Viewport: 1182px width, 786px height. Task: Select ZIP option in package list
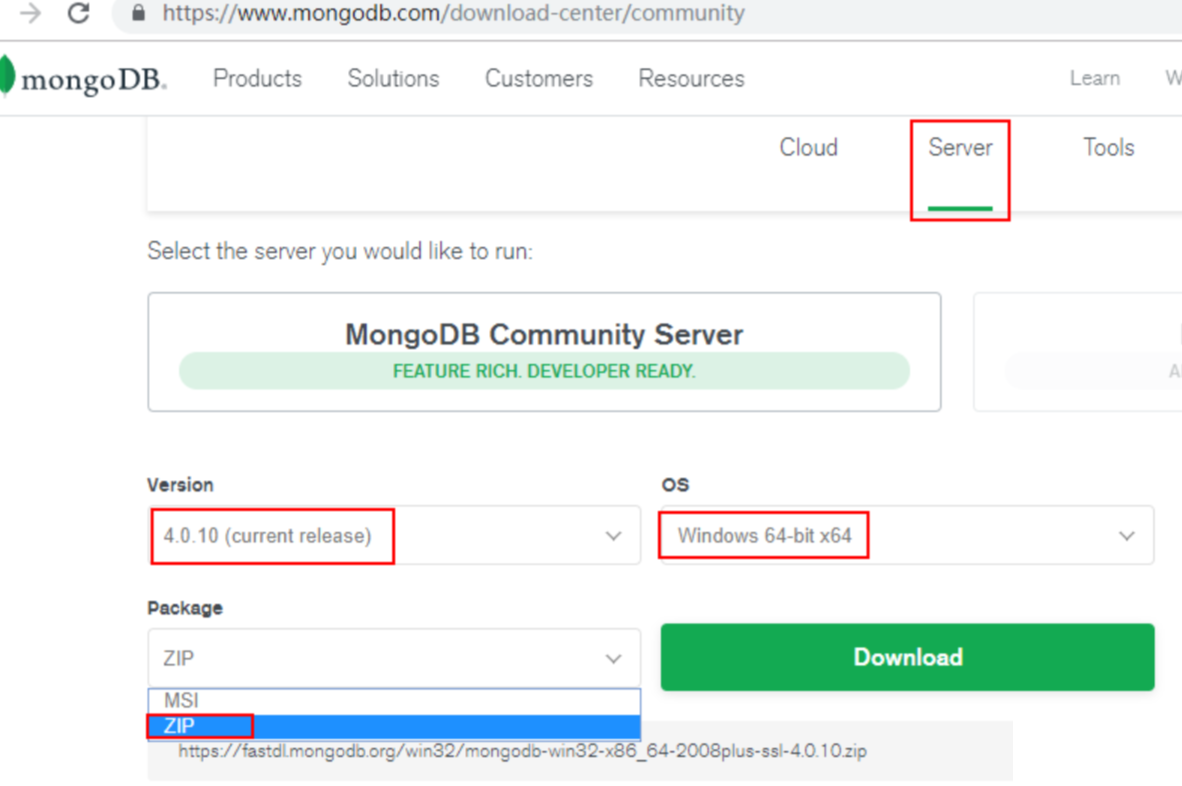(x=180, y=726)
